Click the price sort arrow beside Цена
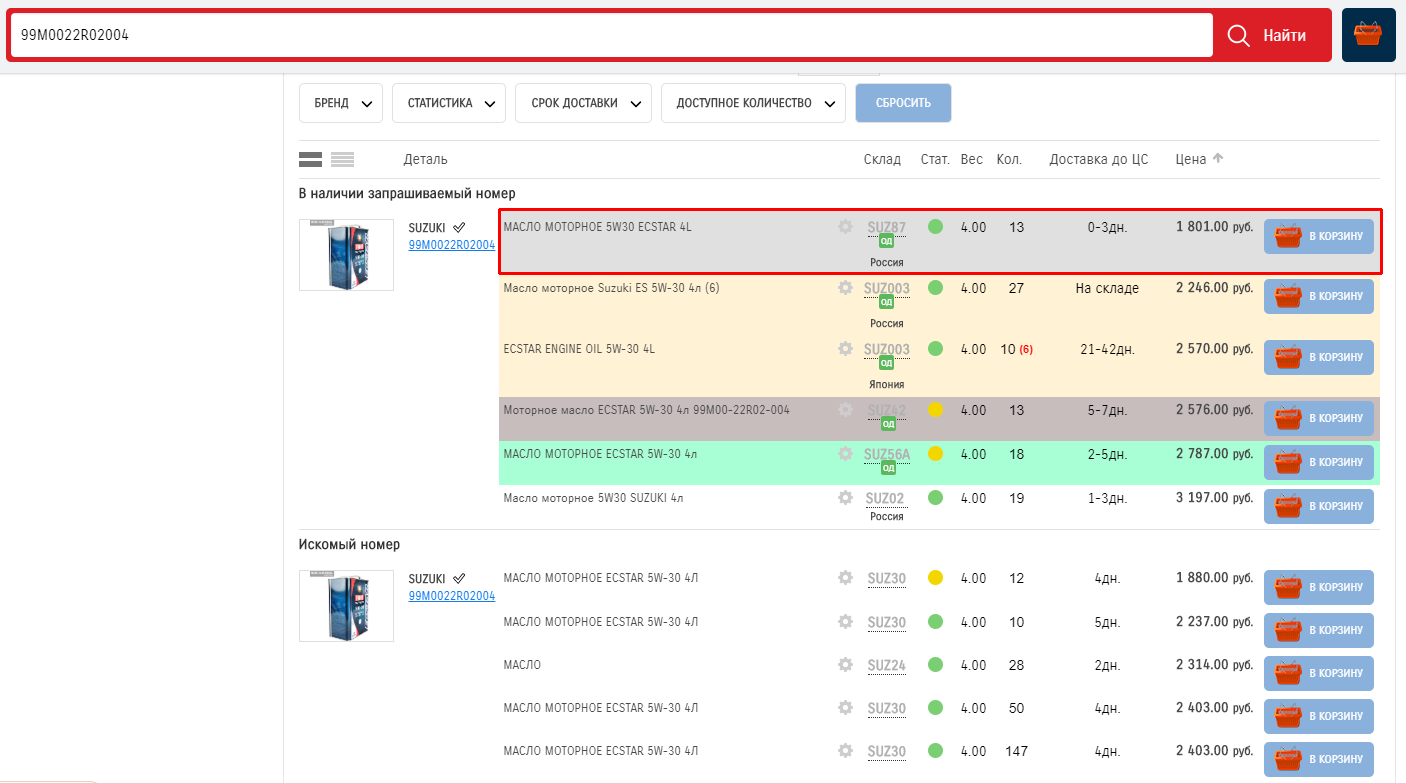This screenshot has height=783, width=1406. click(x=1217, y=159)
